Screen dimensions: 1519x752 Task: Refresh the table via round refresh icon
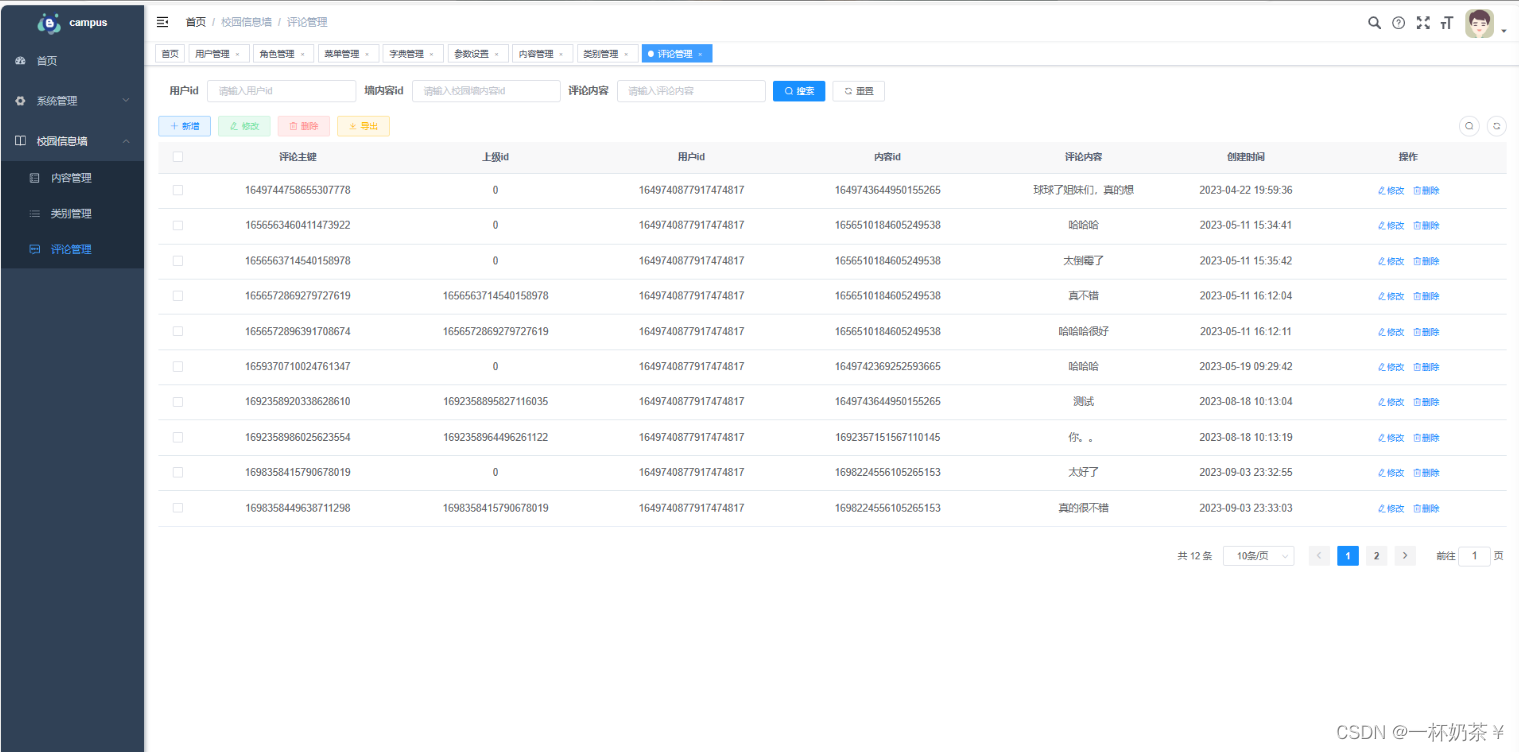[x=1497, y=126]
